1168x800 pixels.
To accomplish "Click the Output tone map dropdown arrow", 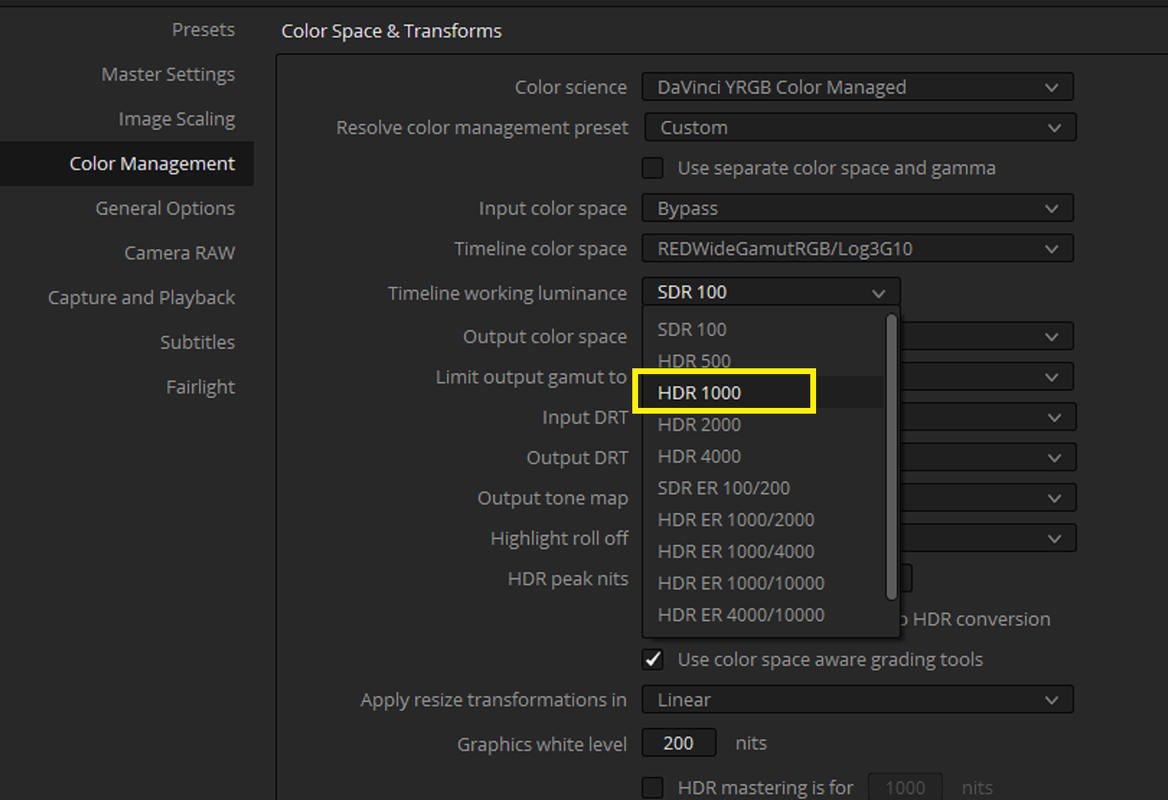I will tap(1055, 498).
